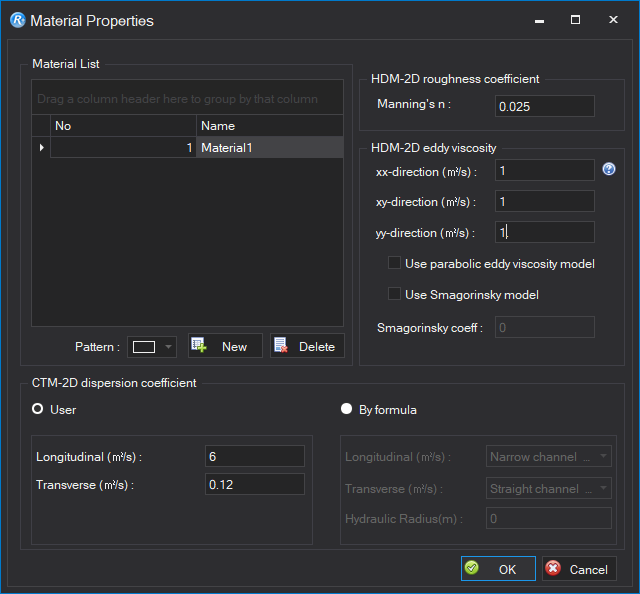
Task: Click the application logo in title bar
Action: point(17,20)
